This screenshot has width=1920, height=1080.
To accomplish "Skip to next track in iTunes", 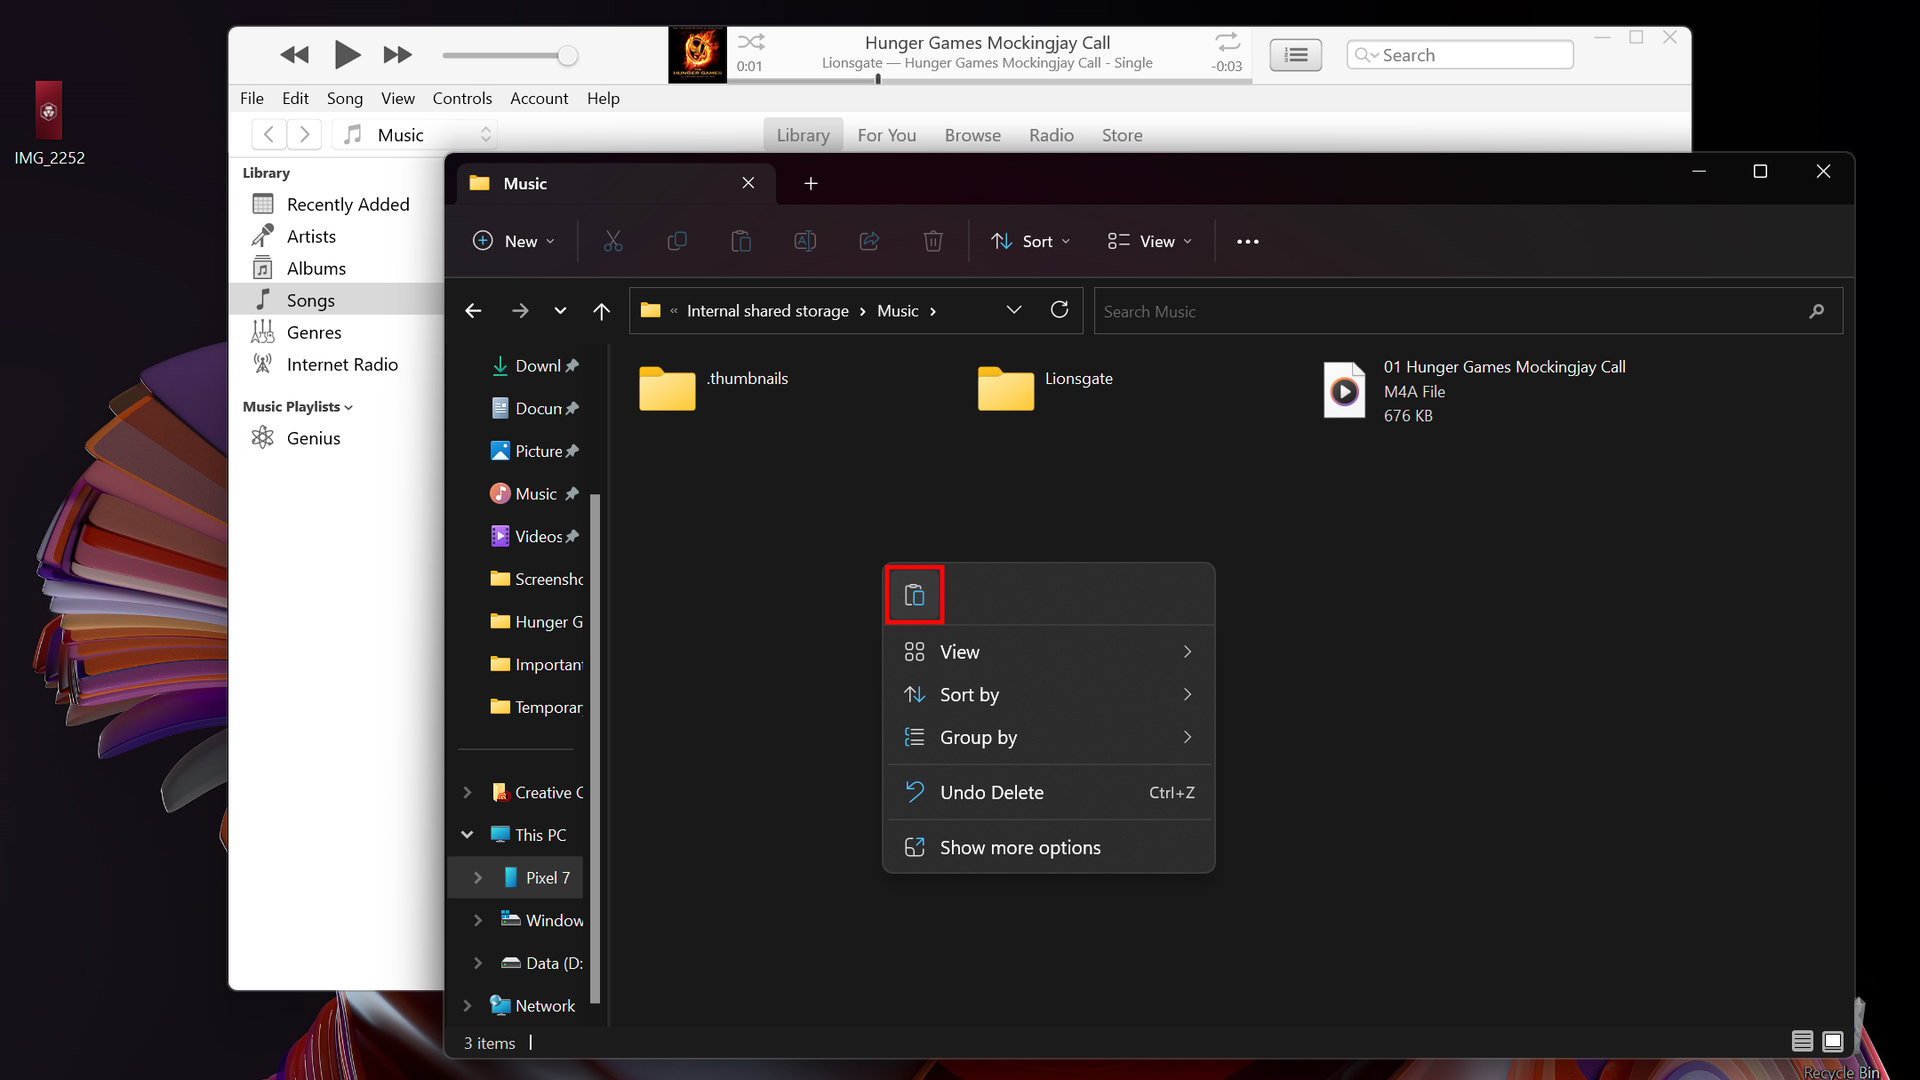I will tap(397, 55).
